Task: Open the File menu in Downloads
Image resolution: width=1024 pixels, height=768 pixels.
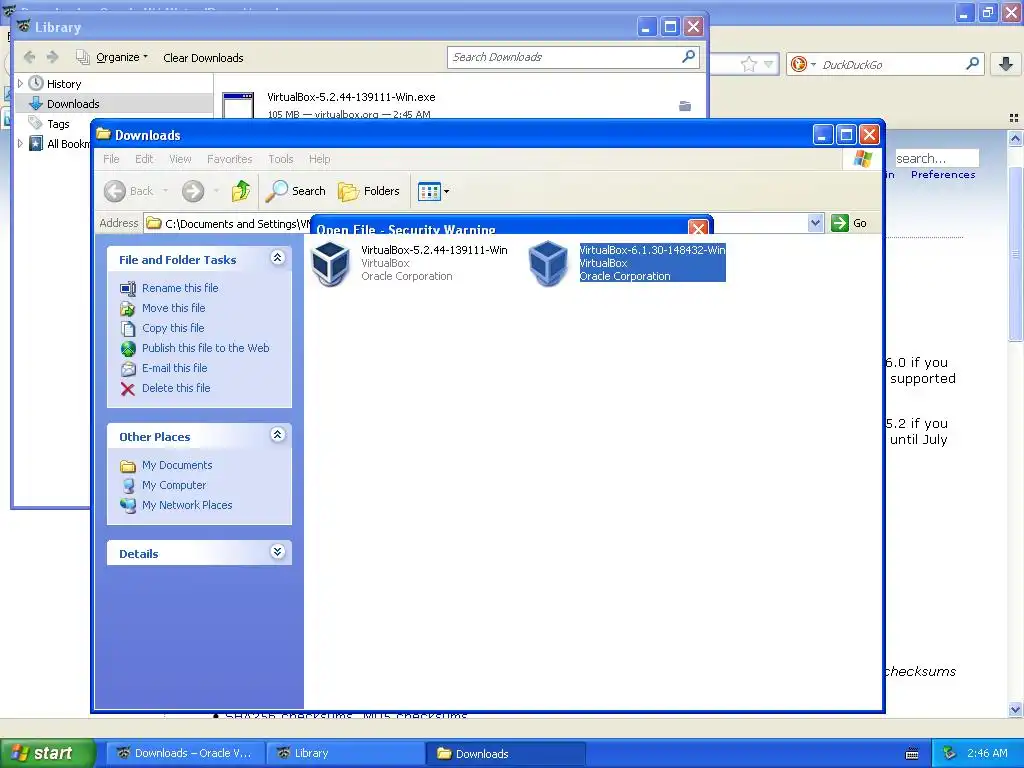Action: (x=111, y=159)
